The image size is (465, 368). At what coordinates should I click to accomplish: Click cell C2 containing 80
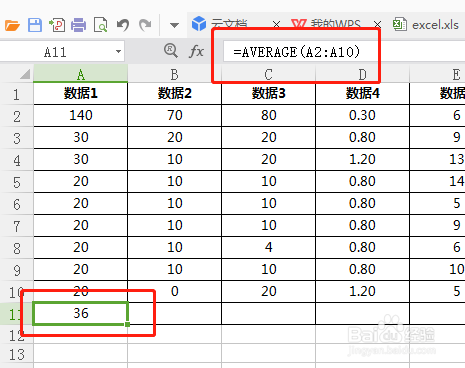point(268,116)
